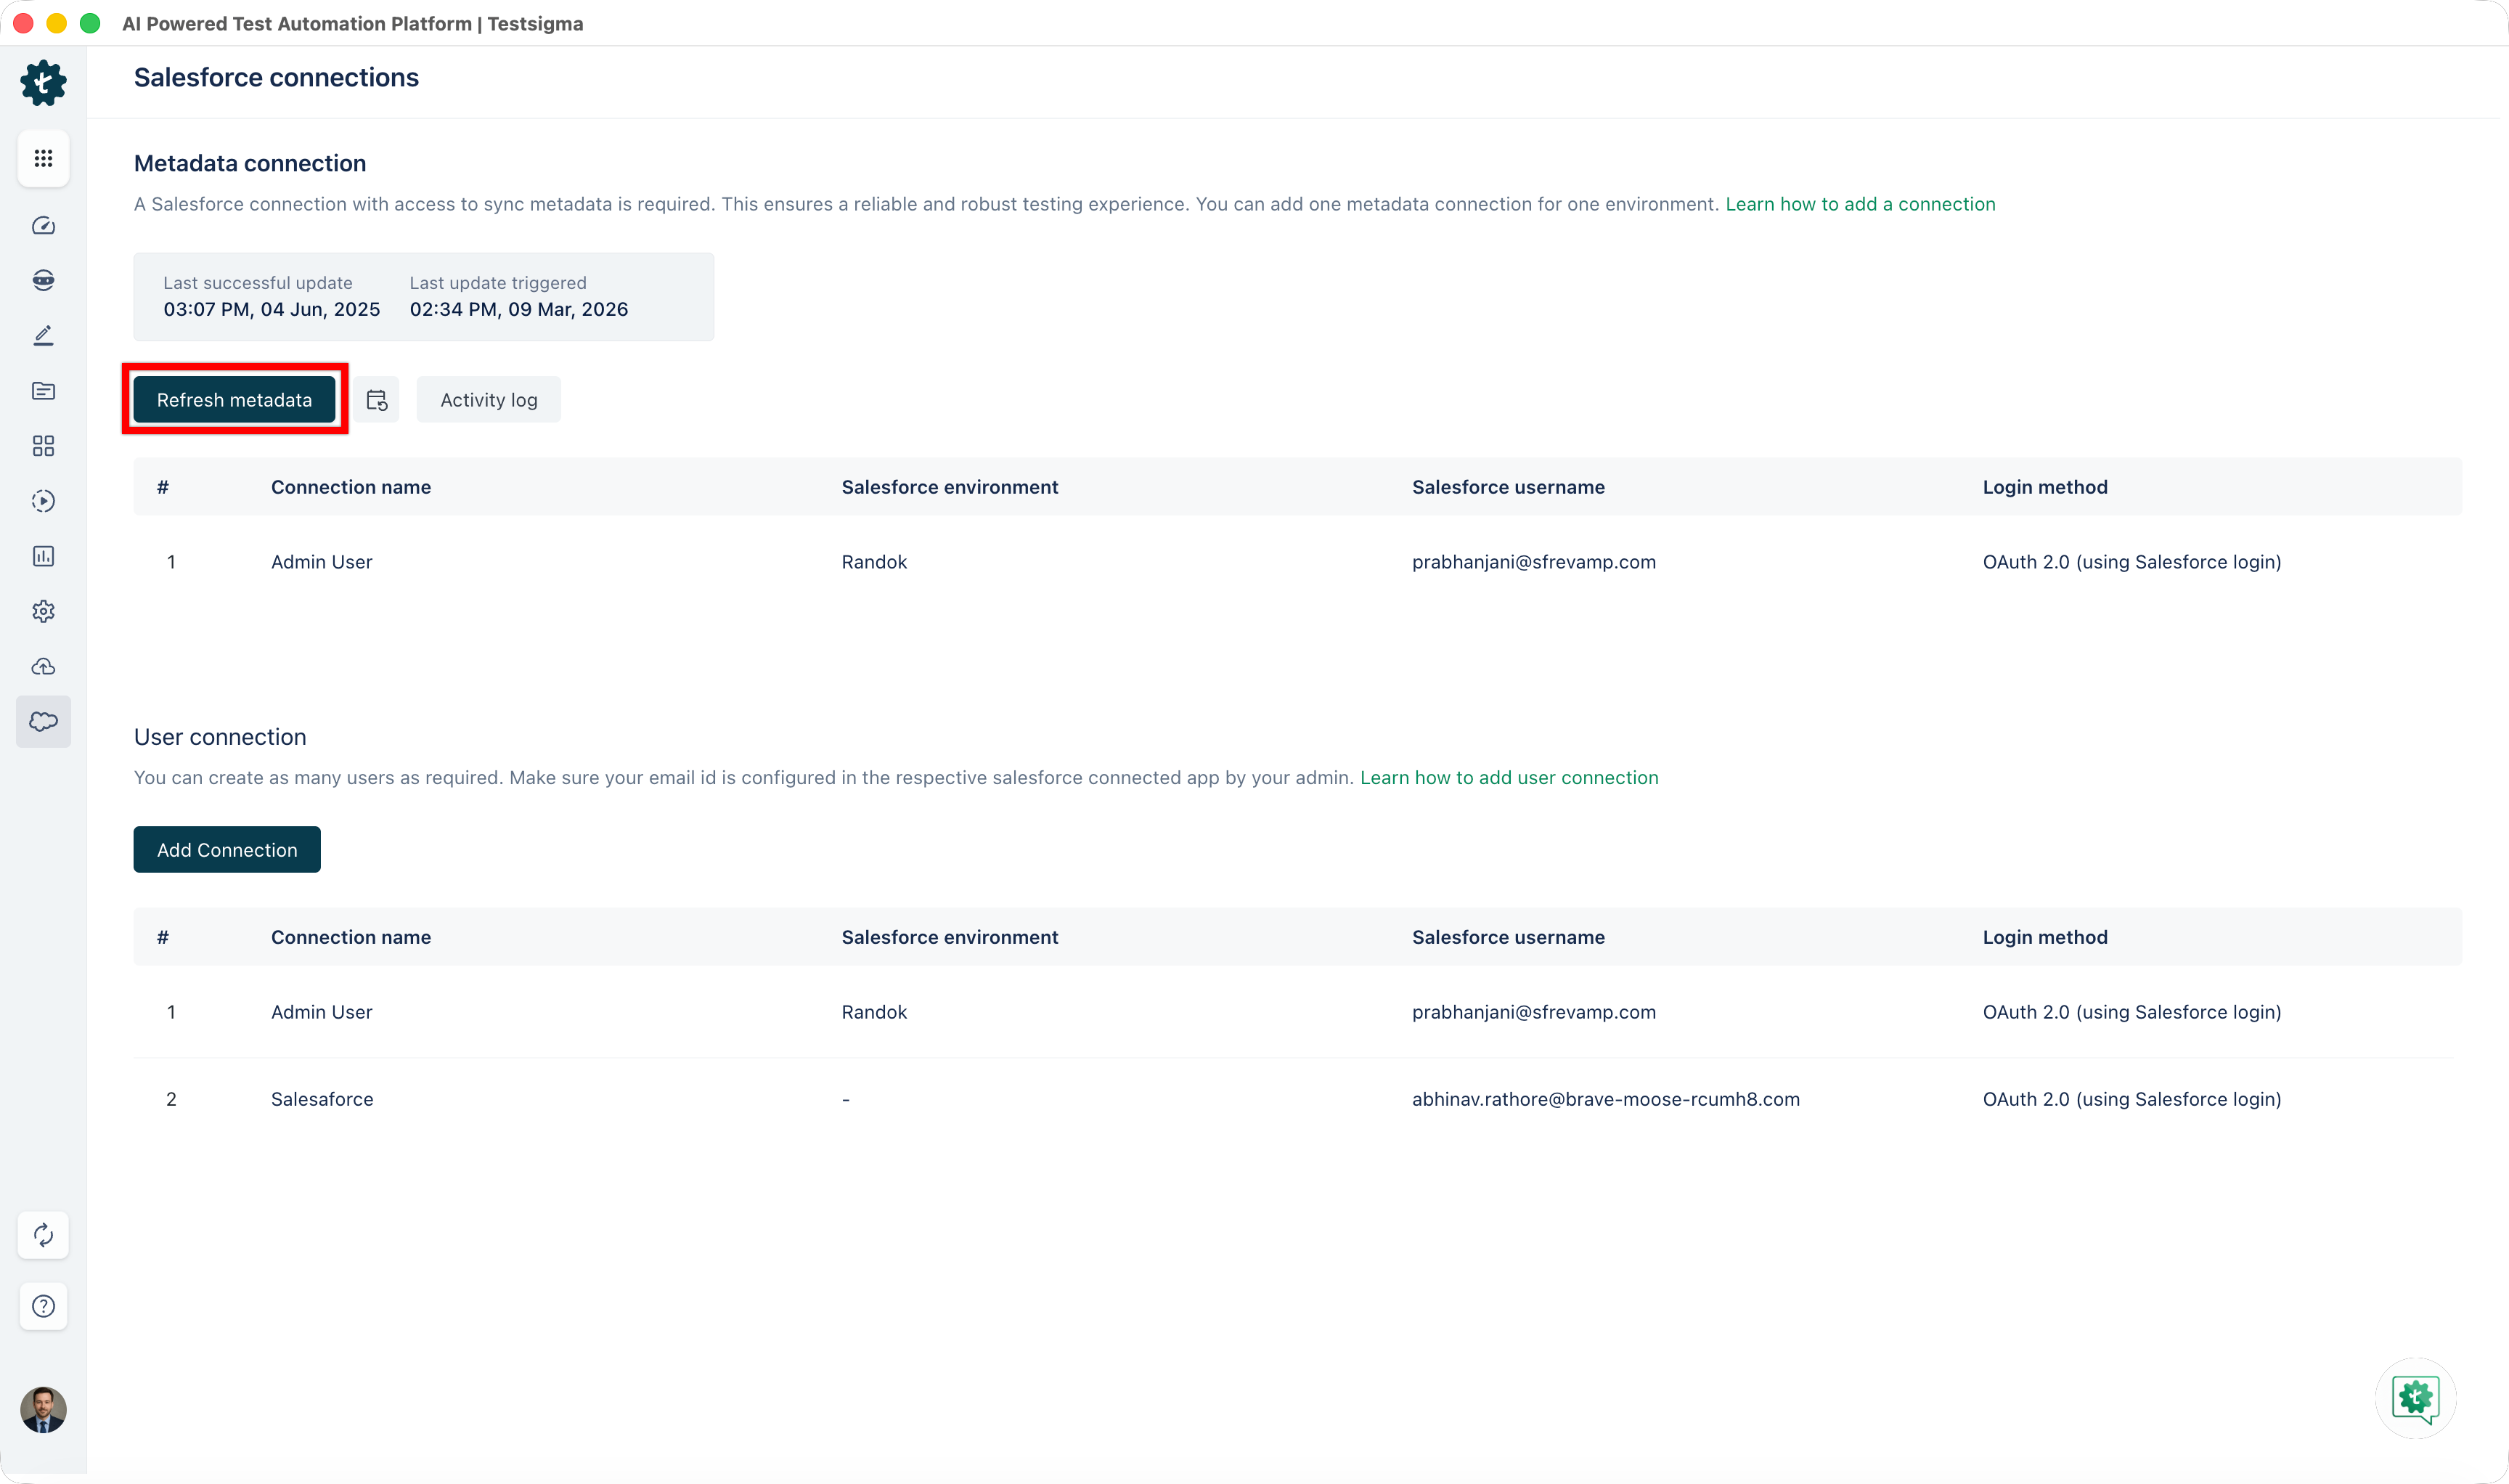Open the four-squares modules sidebar icon
2509x1484 pixels.
(x=43, y=446)
